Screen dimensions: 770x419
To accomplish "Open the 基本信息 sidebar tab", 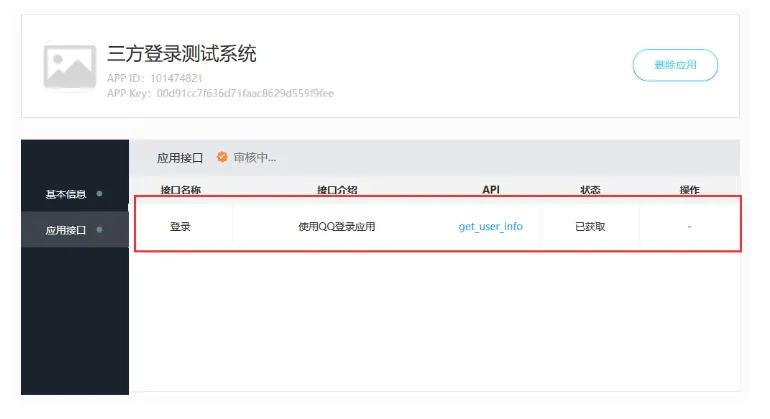I will coord(75,194).
